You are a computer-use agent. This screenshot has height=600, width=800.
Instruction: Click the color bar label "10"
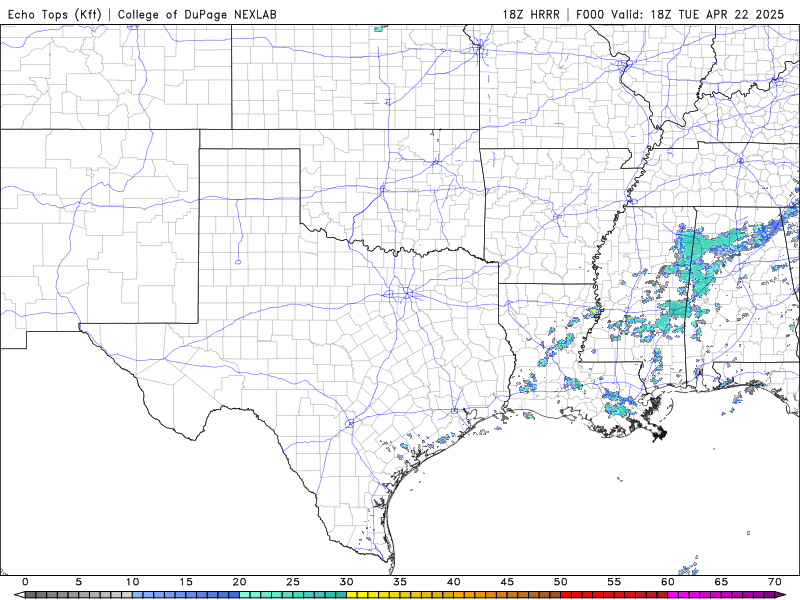tap(133, 582)
